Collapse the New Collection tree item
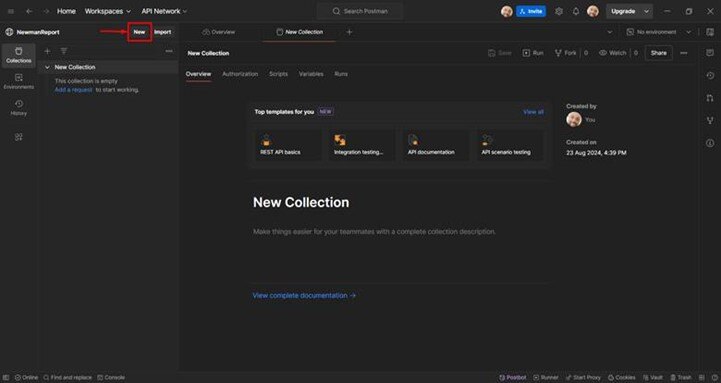721x383 pixels. [47, 67]
